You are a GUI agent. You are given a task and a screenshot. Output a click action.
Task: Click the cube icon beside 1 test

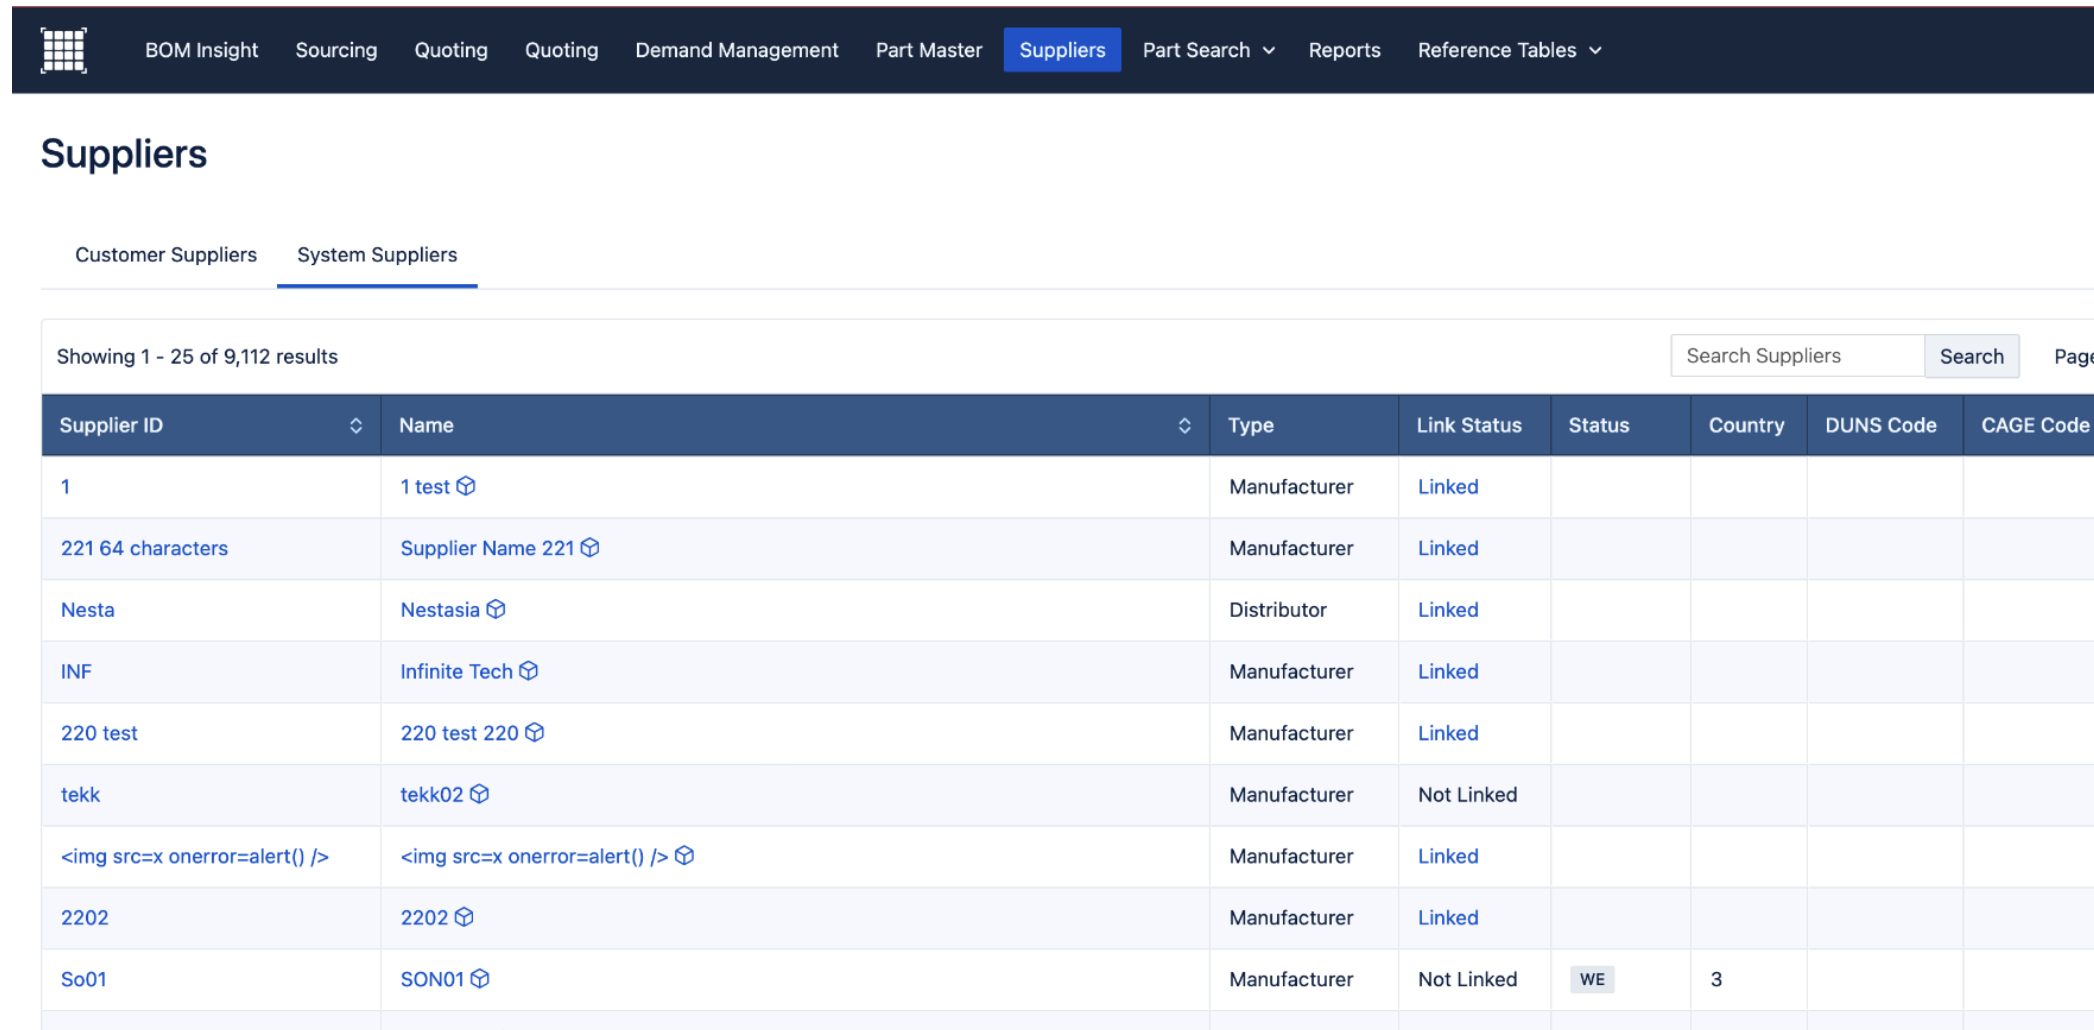tap(466, 486)
